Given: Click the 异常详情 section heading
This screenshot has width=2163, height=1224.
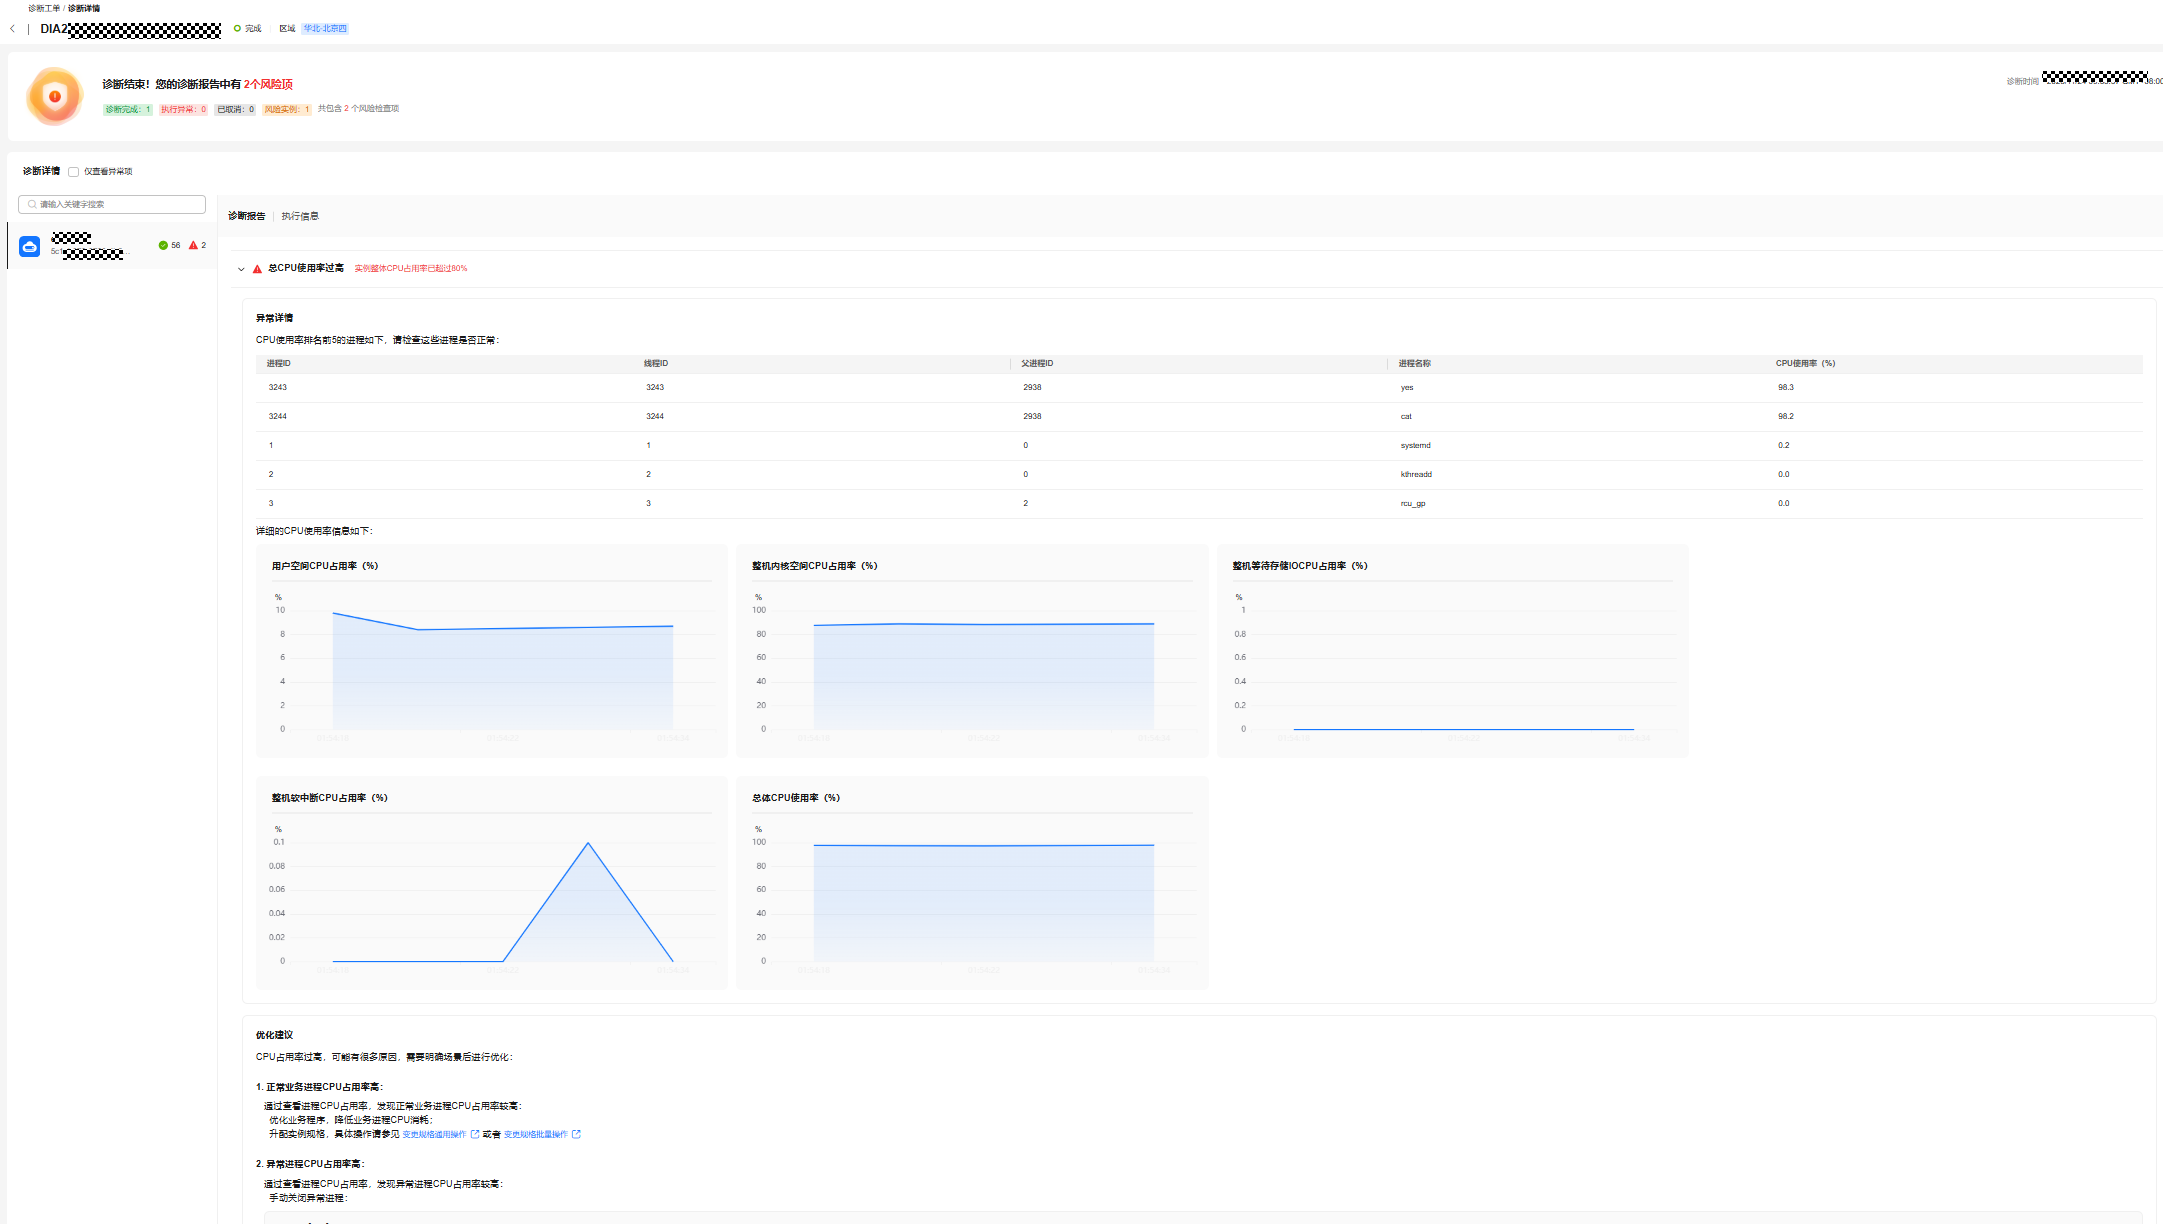Looking at the screenshot, I should (274, 318).
